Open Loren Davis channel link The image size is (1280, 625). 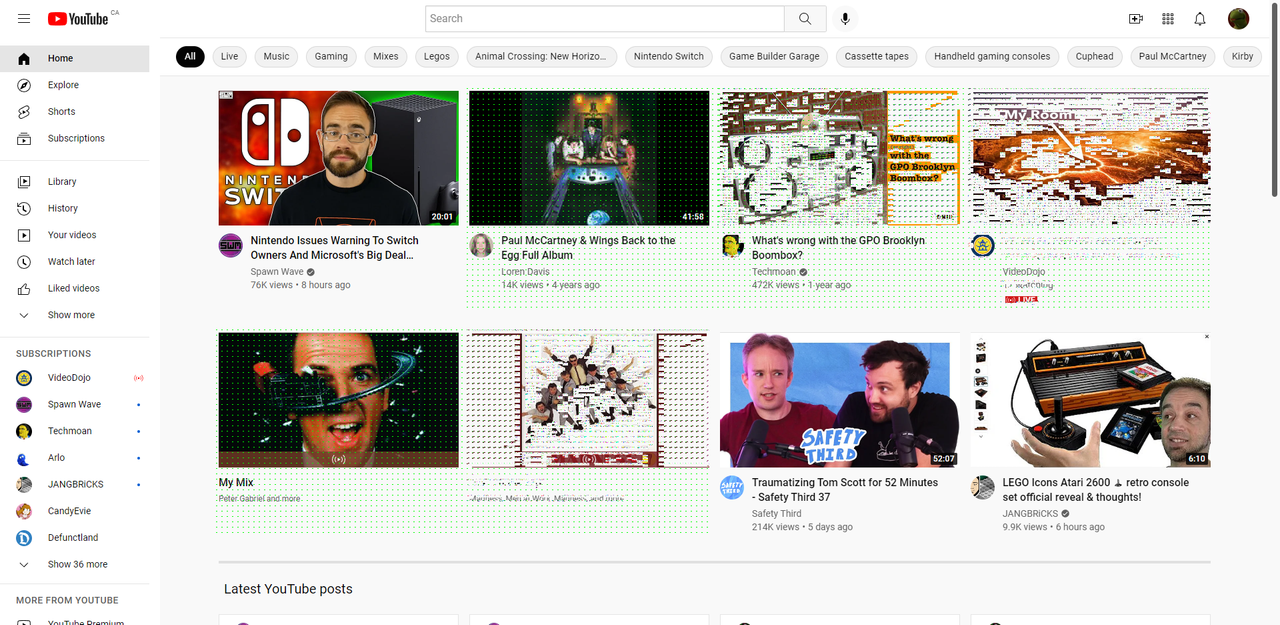click(527, 272)
